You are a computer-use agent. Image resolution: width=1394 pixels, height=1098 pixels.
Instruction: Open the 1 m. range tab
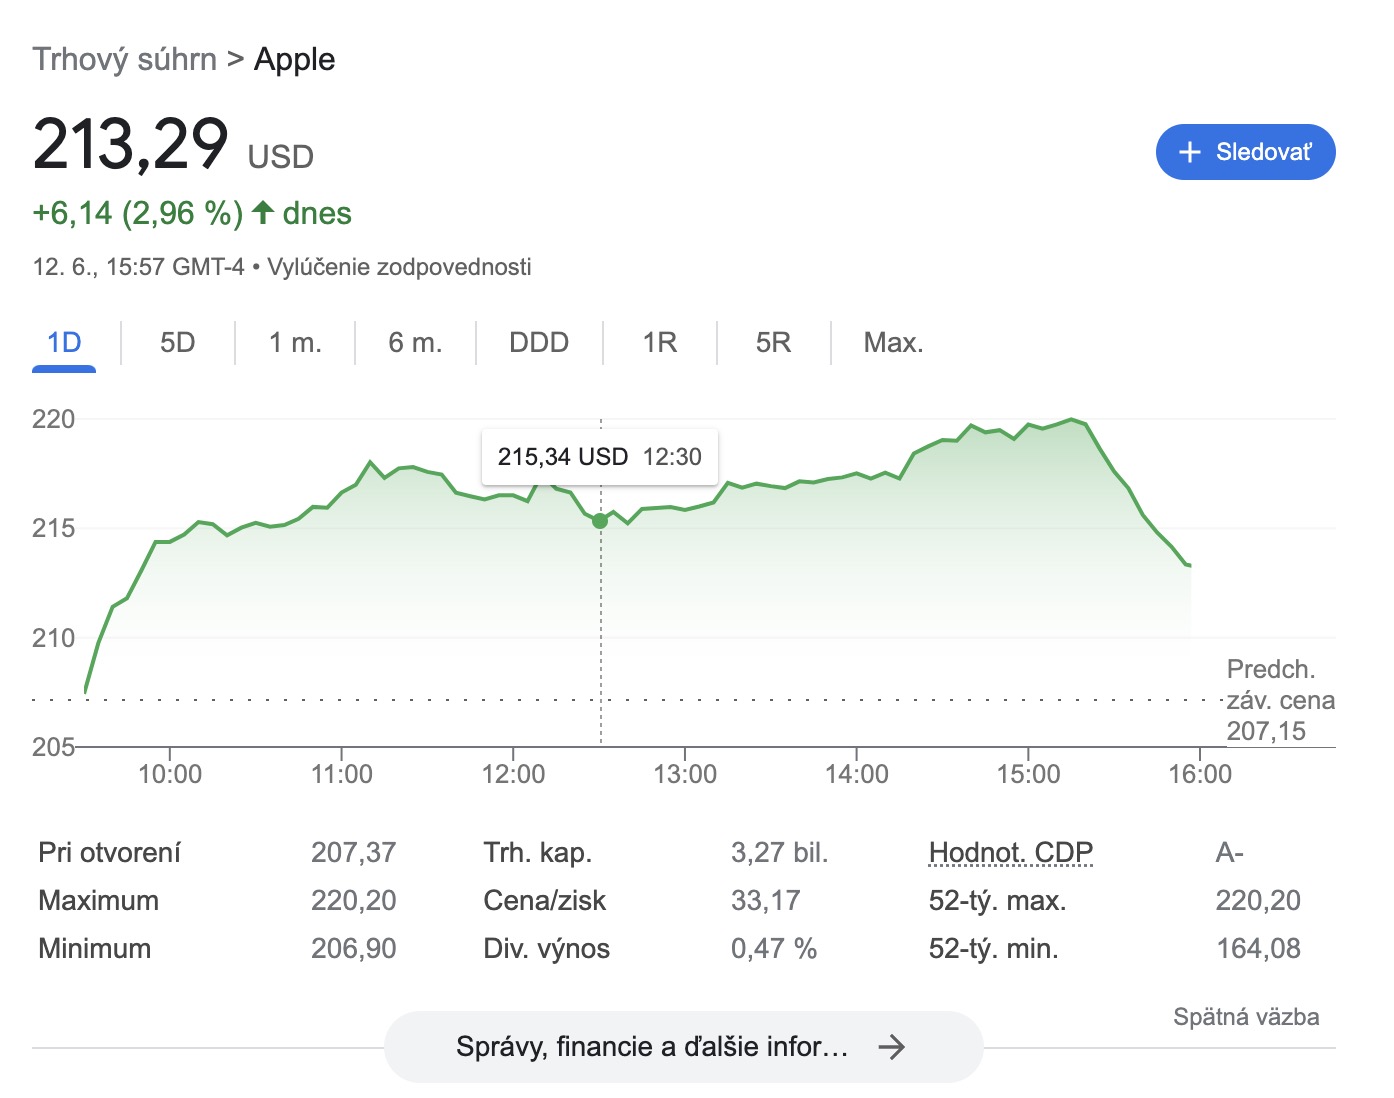pos(295,343)
